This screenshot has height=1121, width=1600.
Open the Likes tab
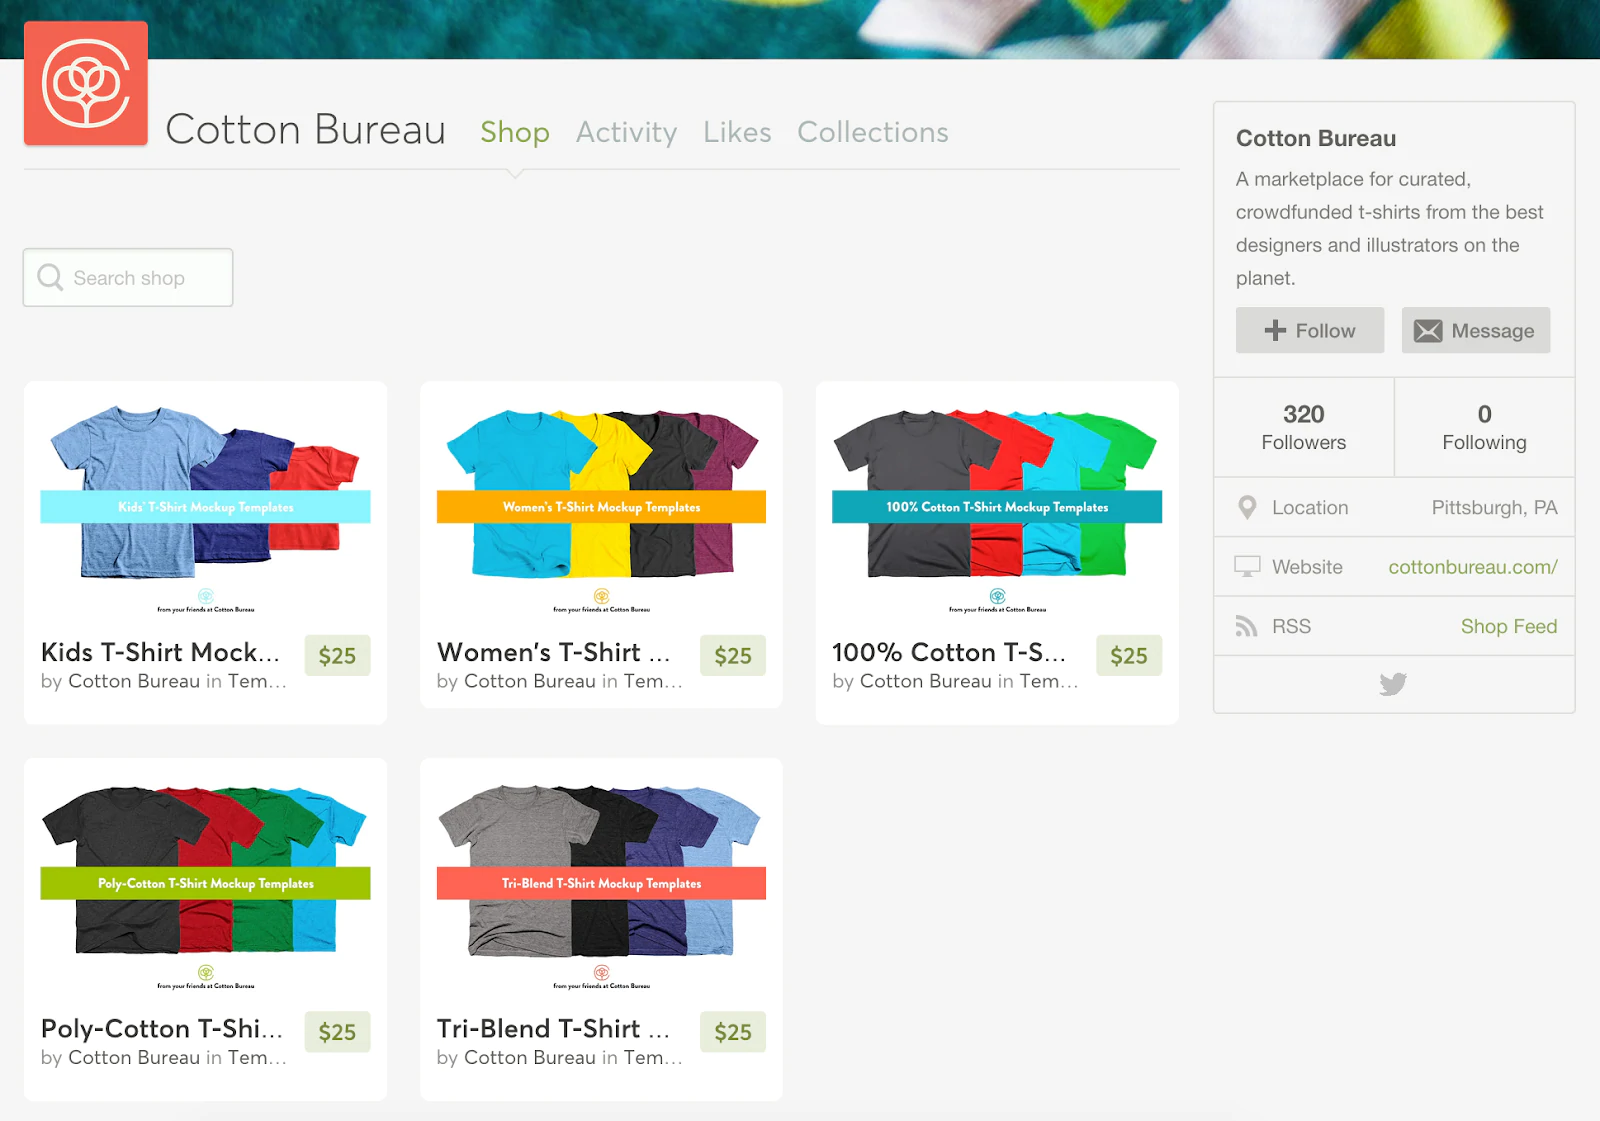737,132
